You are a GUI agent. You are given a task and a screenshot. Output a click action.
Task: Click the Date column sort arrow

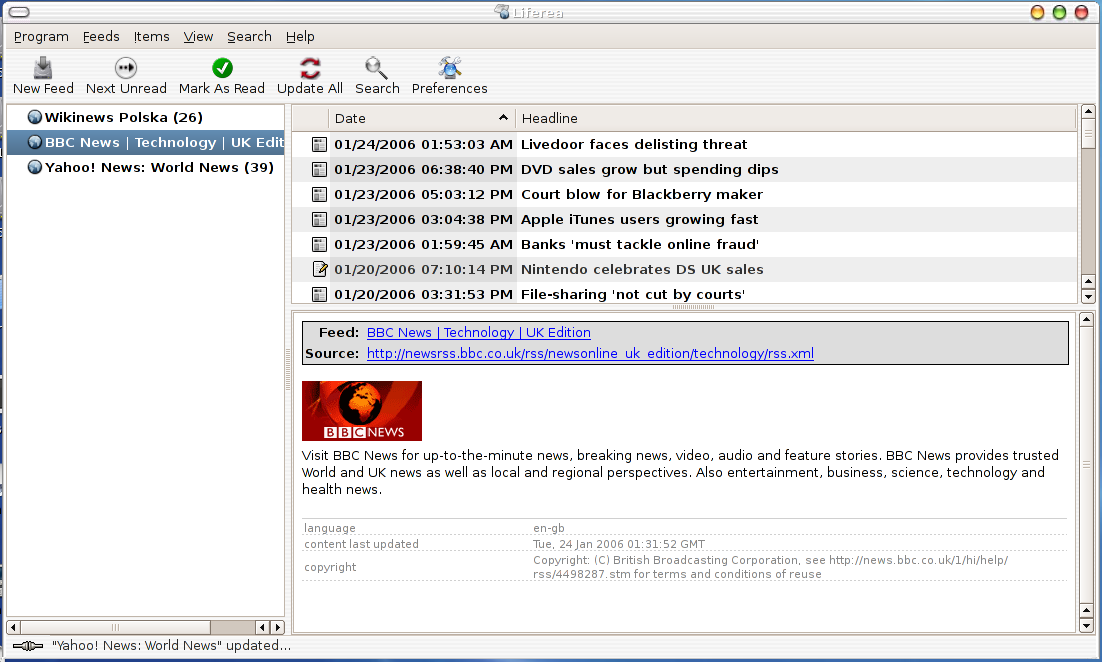tap(503, 117)
